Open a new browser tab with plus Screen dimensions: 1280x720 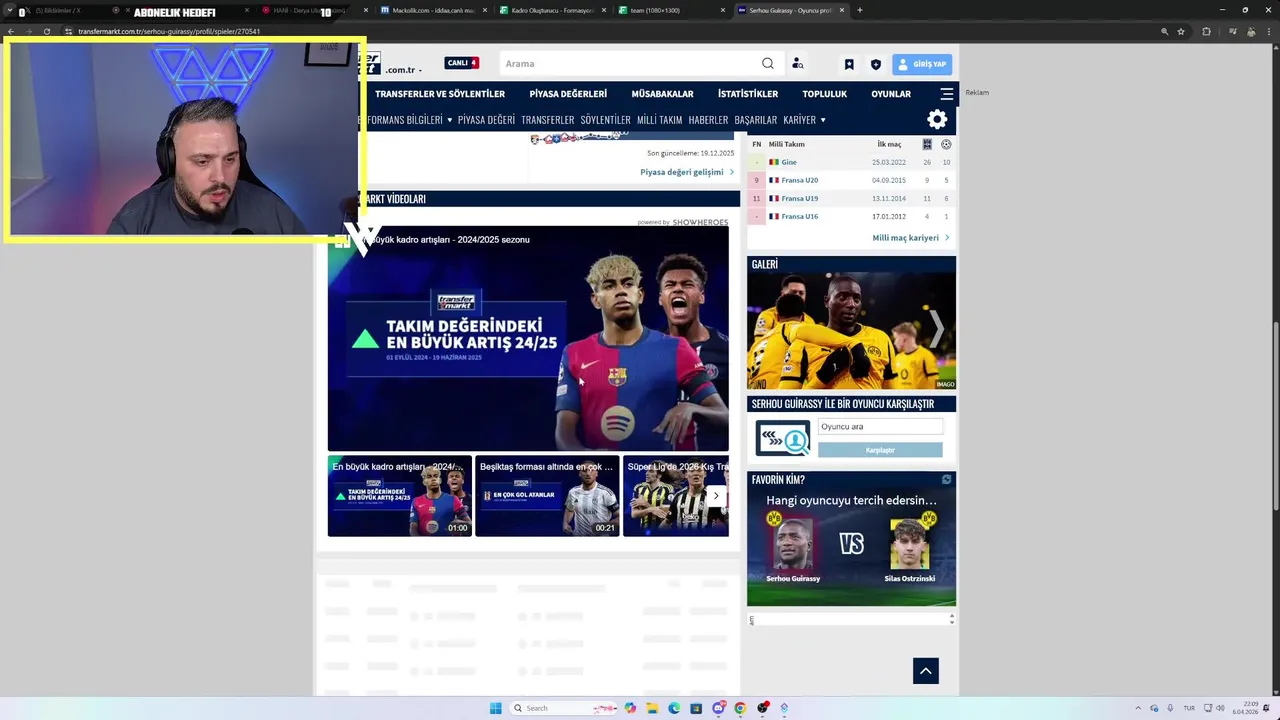(860, 10)
